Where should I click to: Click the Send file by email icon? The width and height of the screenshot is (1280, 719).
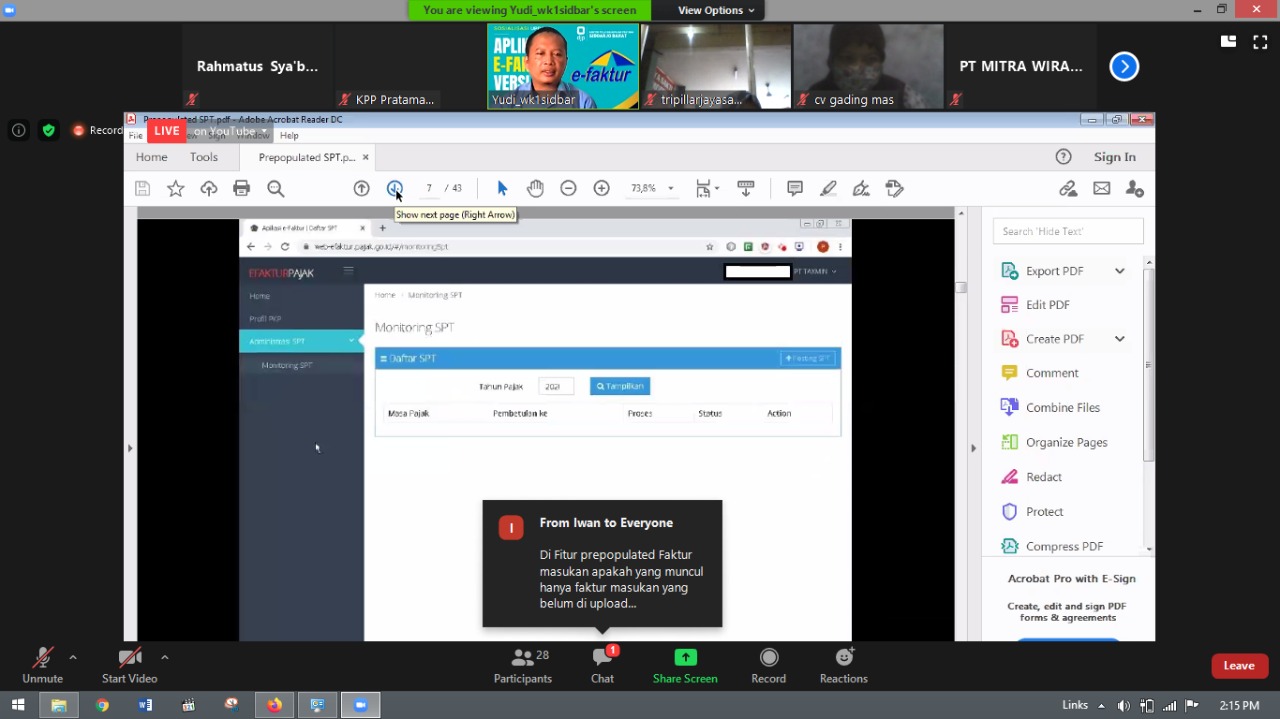[1101, 188]
